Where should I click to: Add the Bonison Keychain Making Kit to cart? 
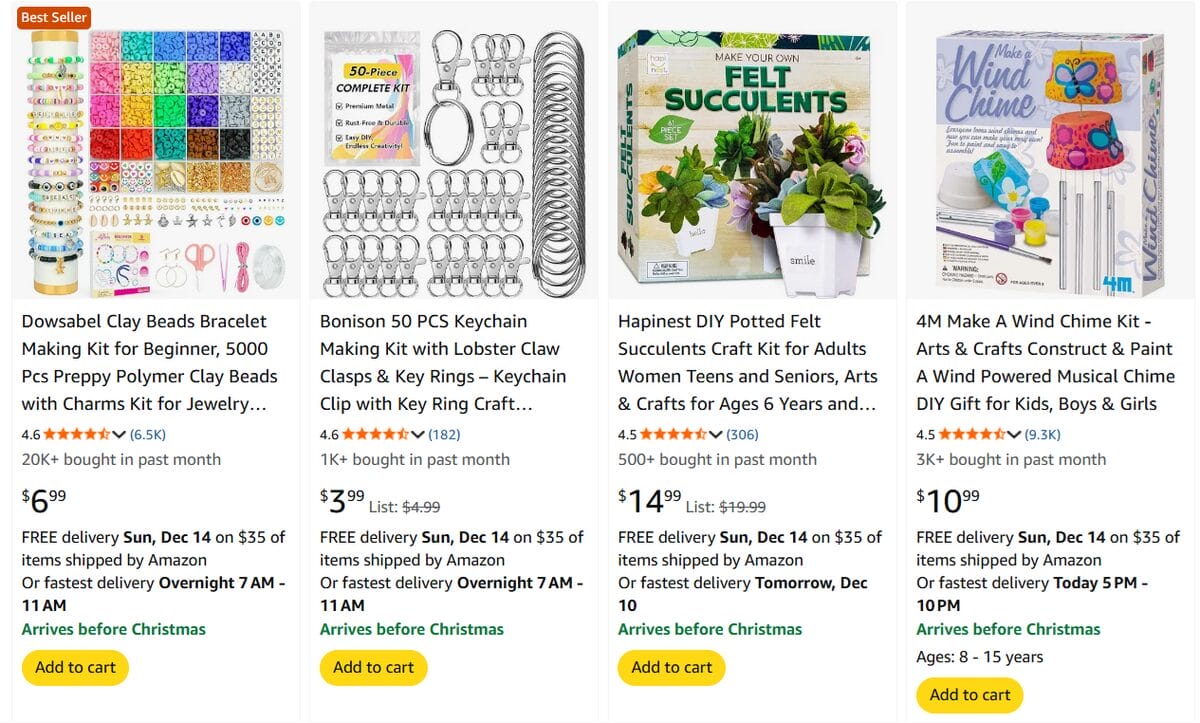[373, 668]
